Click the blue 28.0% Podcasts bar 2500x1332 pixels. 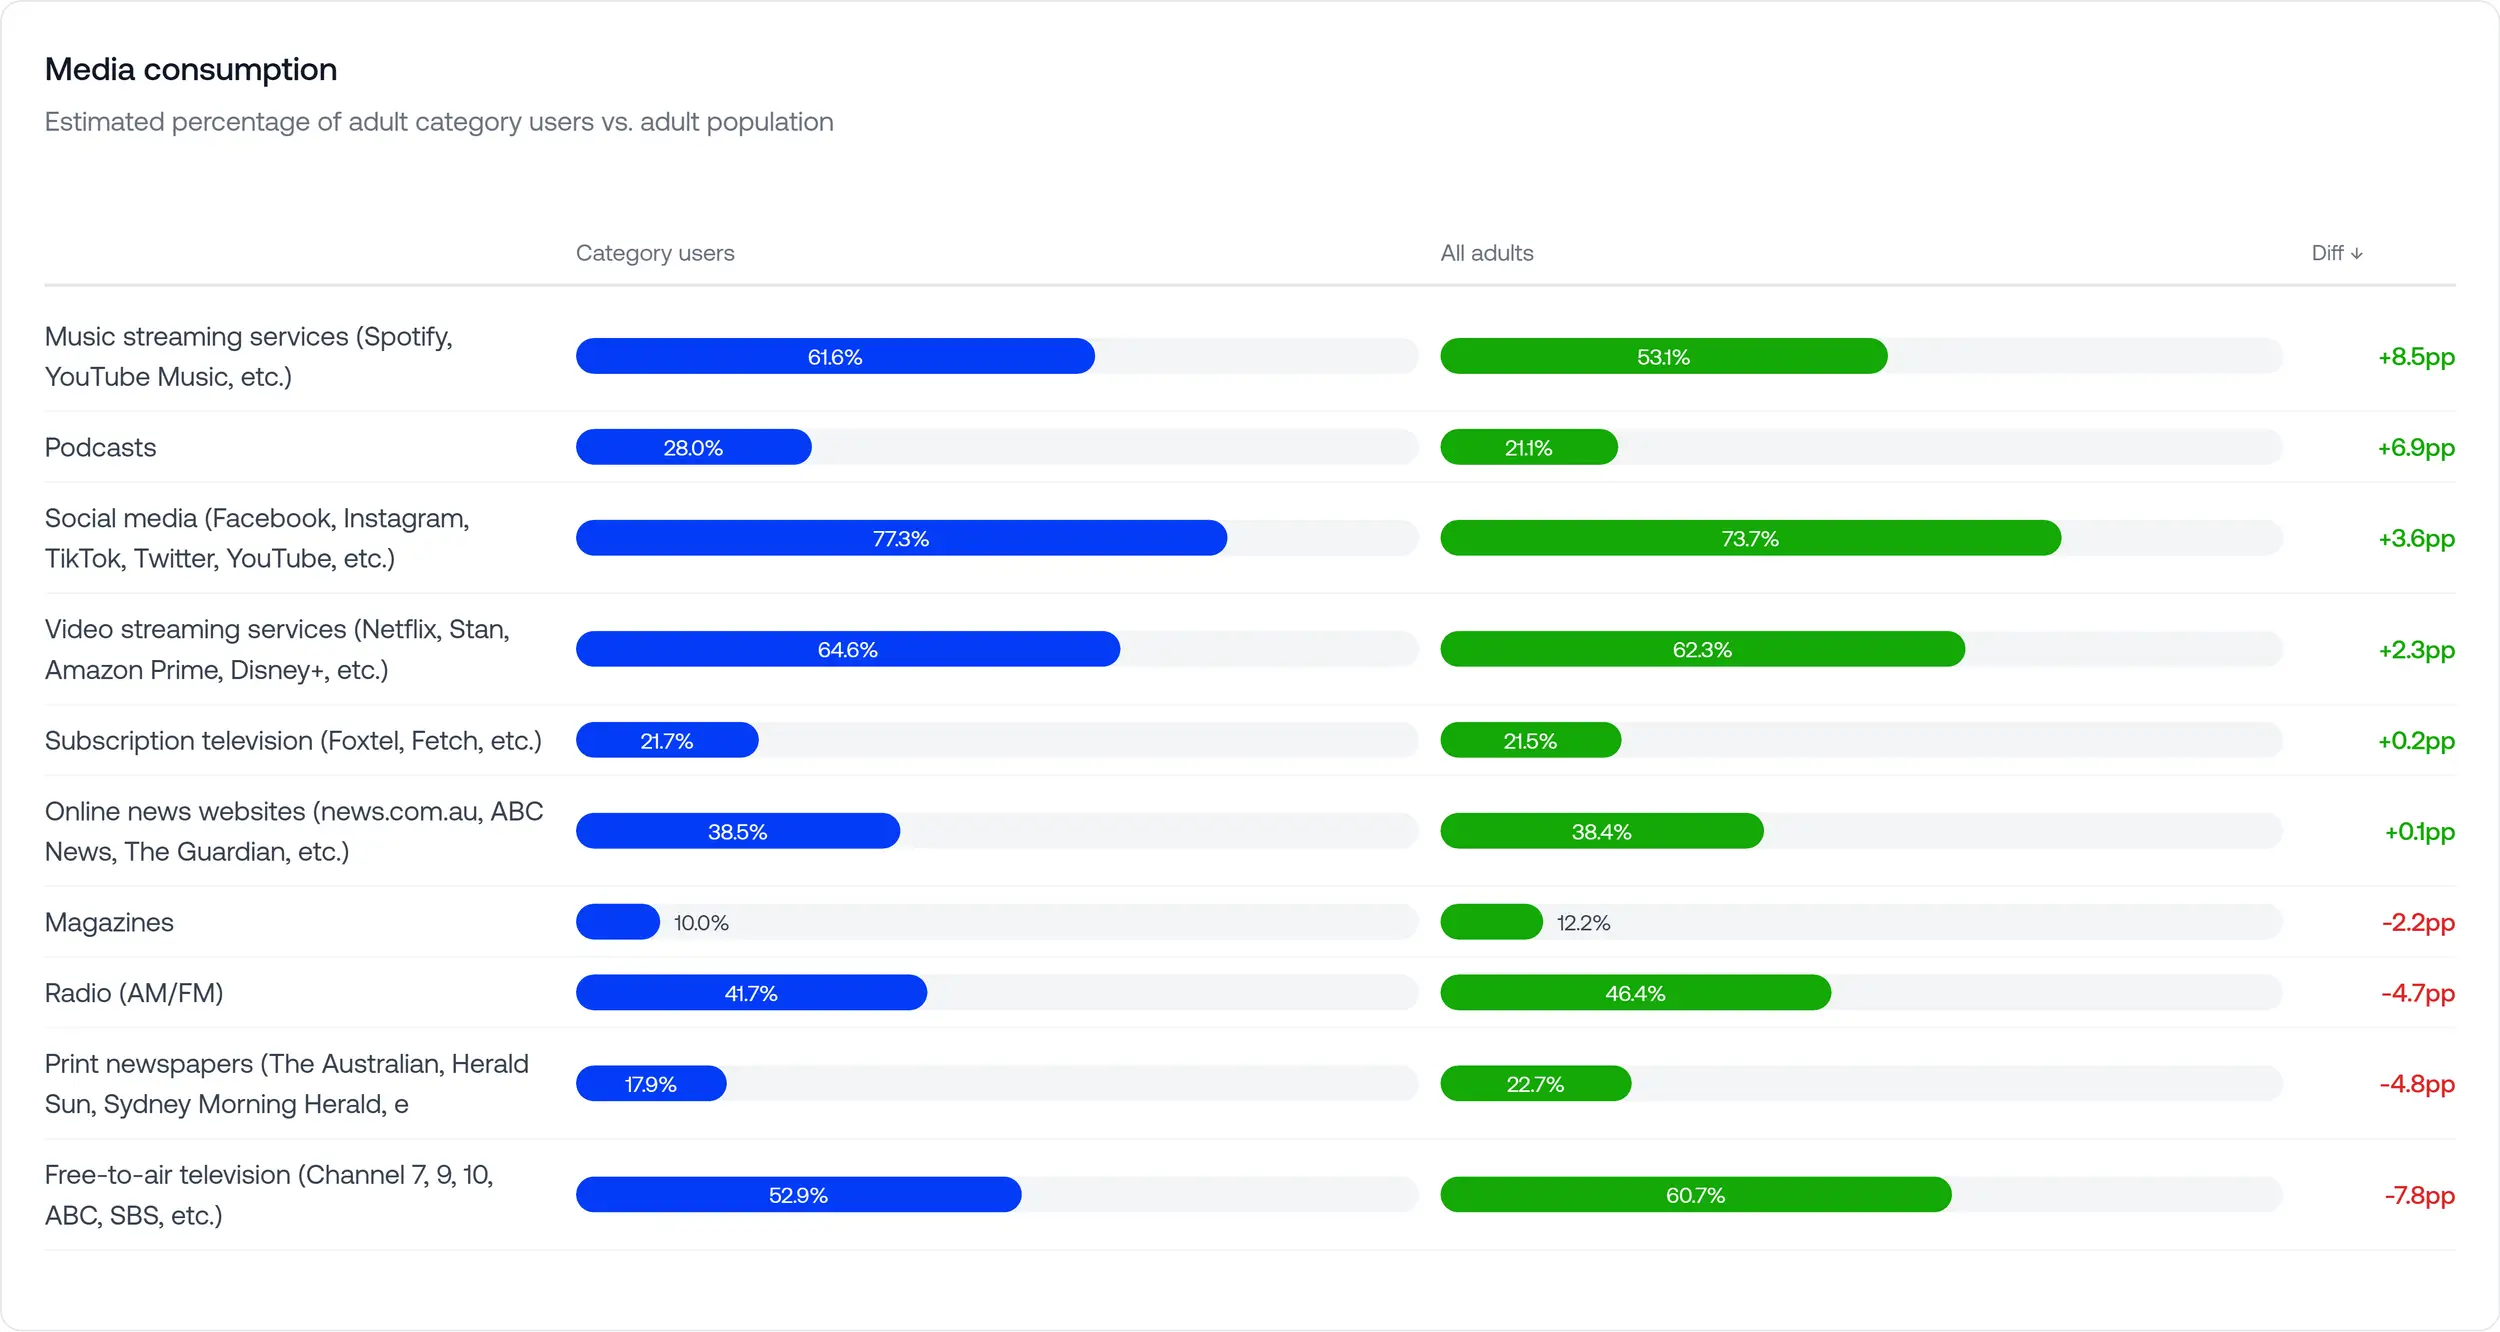[693, 448]
